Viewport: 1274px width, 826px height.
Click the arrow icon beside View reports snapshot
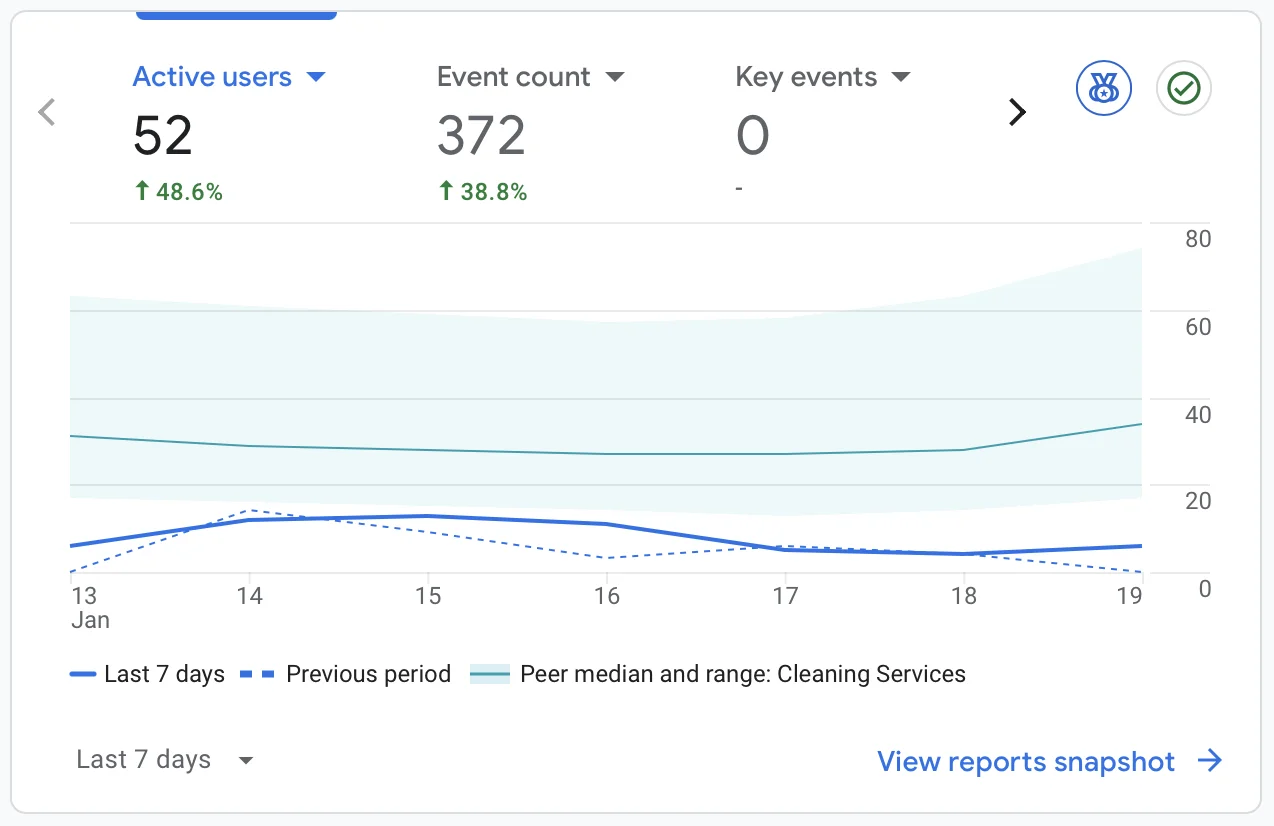[1210, 761]
